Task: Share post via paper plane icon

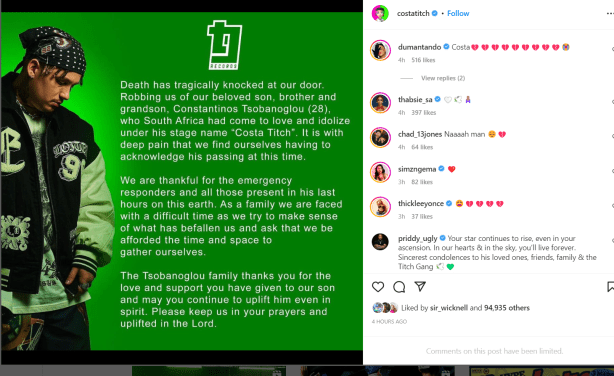Action: click(420, 286)
